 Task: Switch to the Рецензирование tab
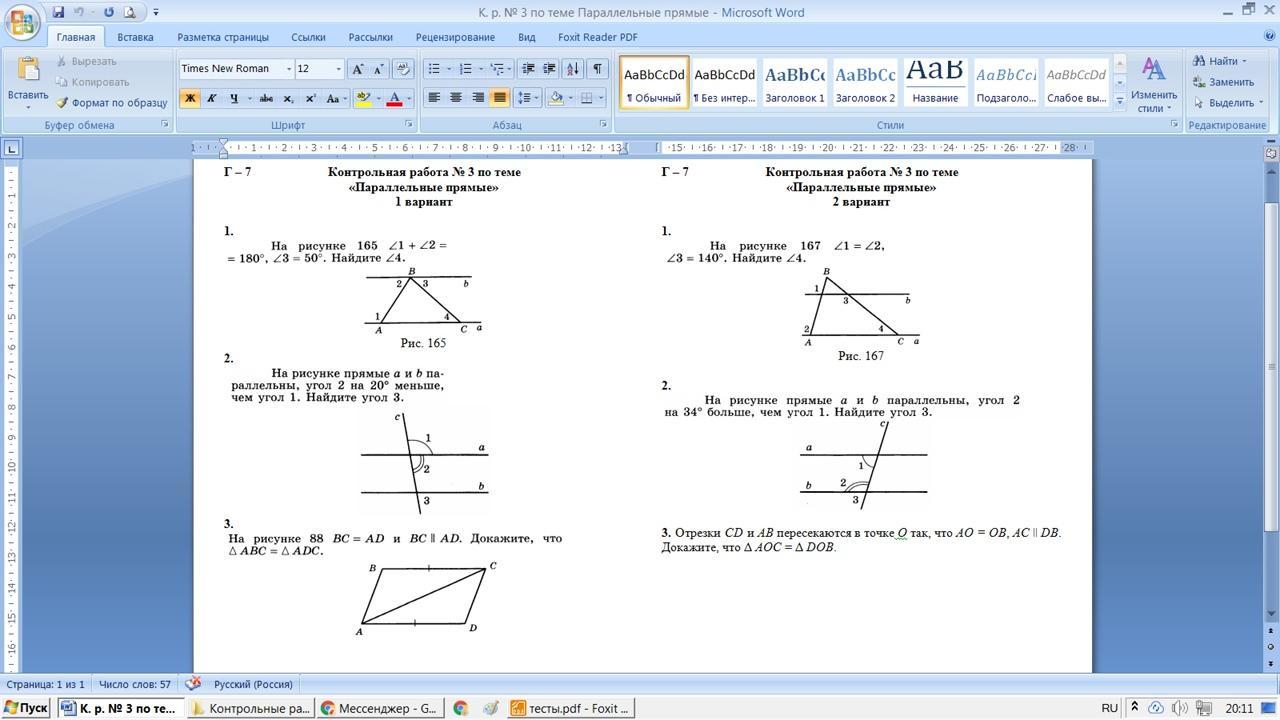pos(455,37)
